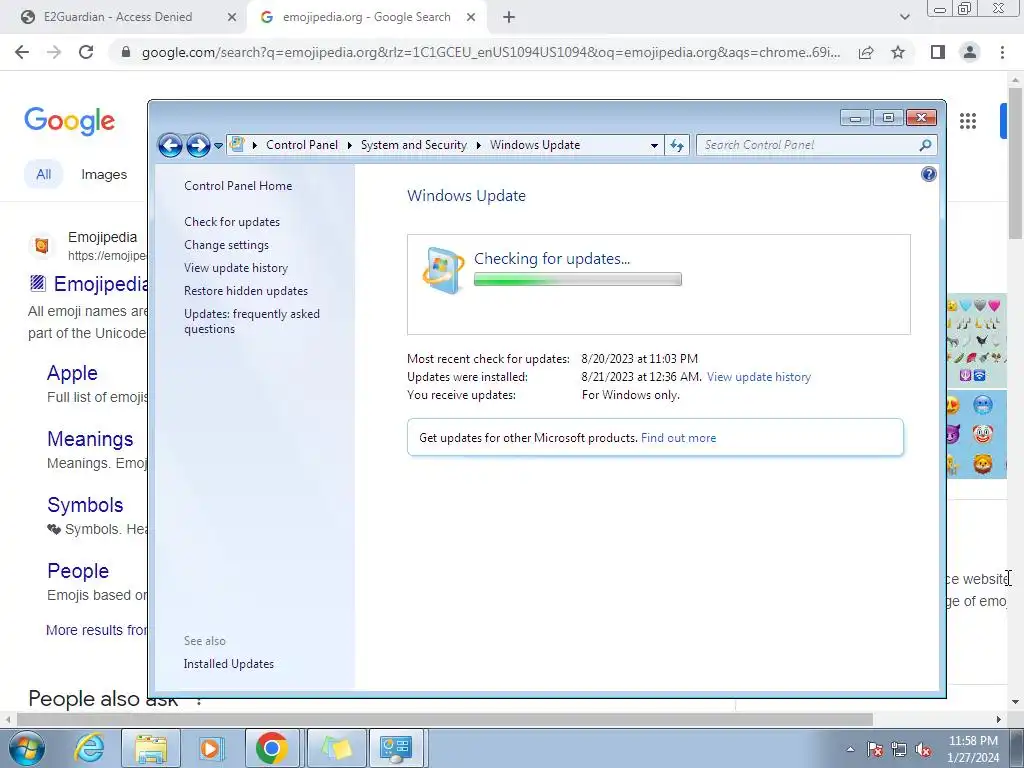Select the All search results tab
Screen dimensions: 1024x768
click(x=44, y=174)
